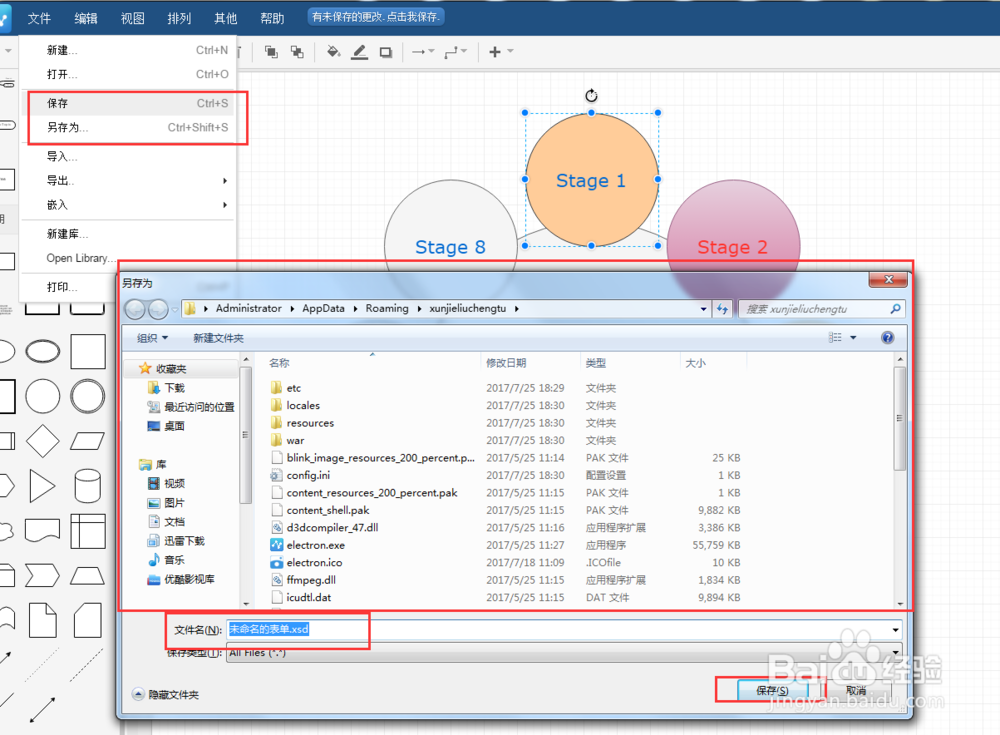1000x735 pixels.
Task: Select 桌面 in the favorites sidebar
Action: pyautogui.click(x=166, y=426)
